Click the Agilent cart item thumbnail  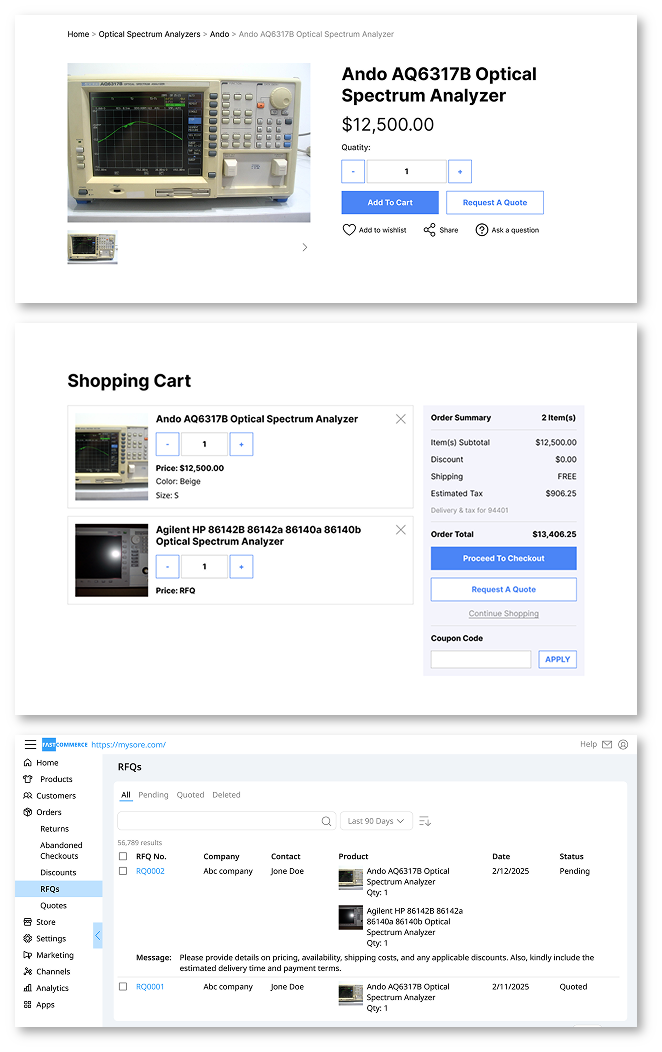[111, 561]
